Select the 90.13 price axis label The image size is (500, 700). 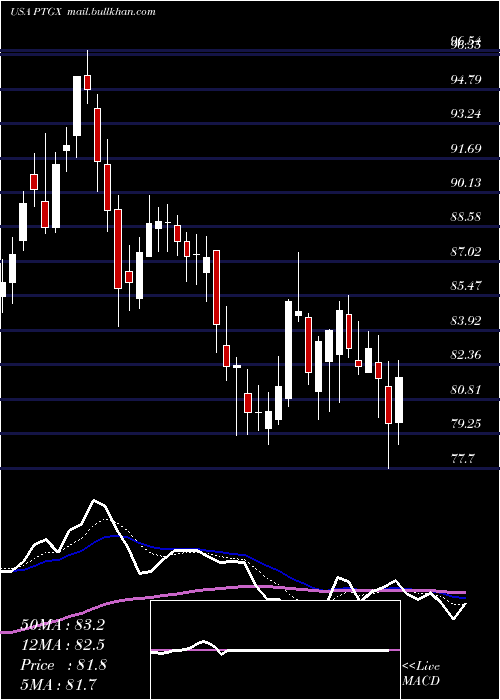pyautogui.click(x=466, y=182)
